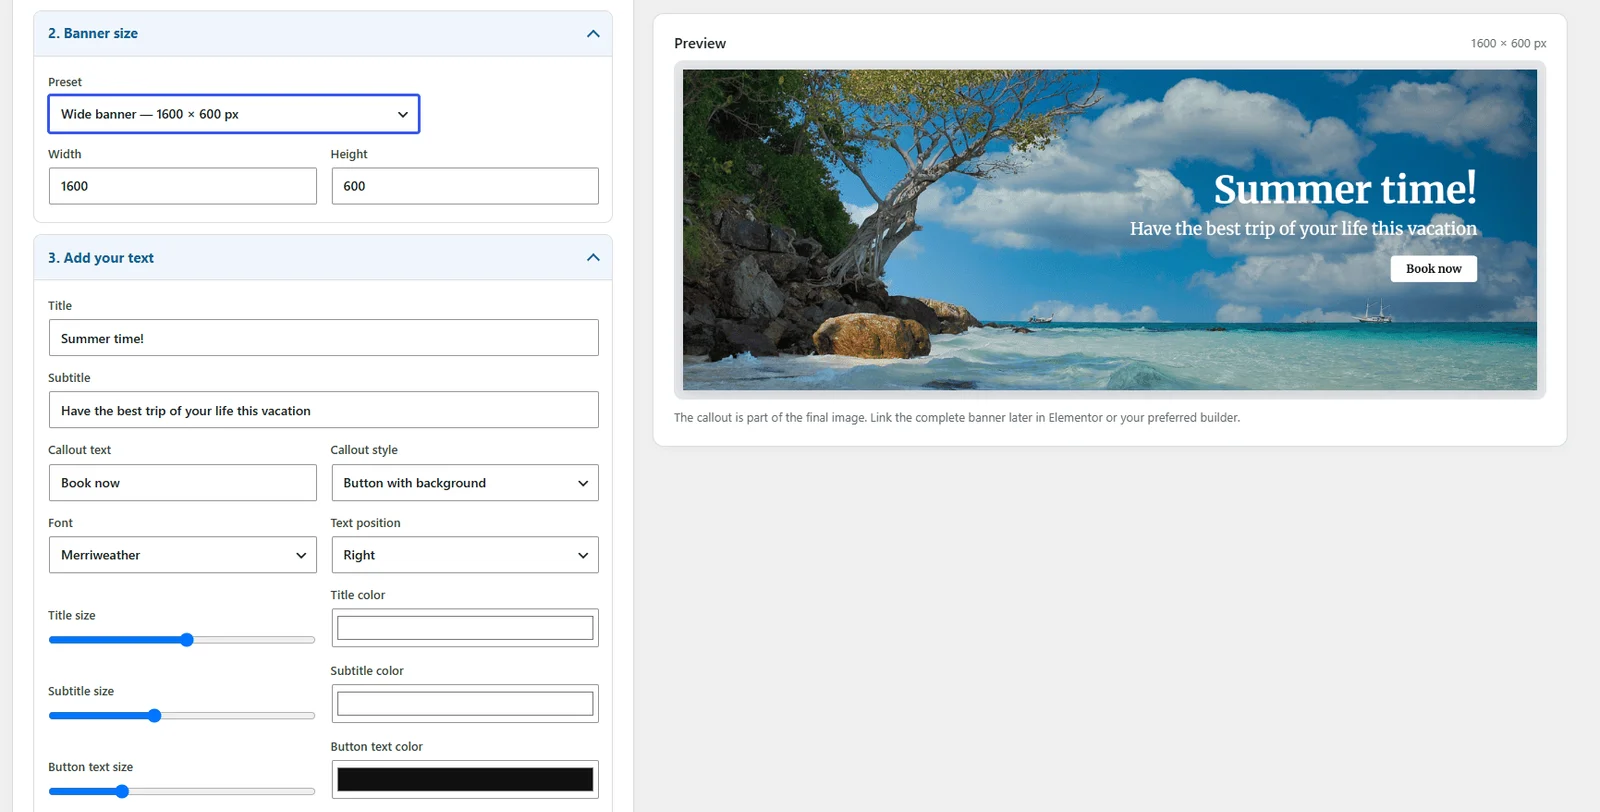Edit the Subtitle text field

[x=324, y=410]
